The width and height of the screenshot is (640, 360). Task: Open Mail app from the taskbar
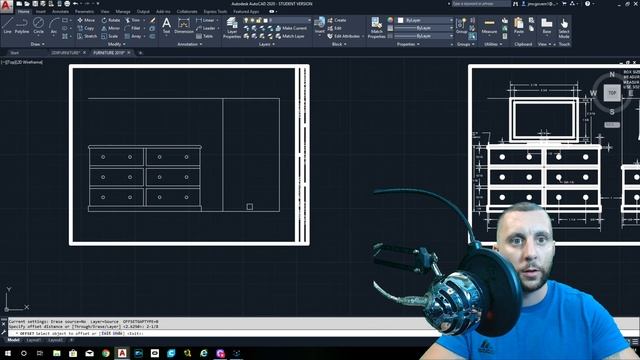(x=89, y=353)
